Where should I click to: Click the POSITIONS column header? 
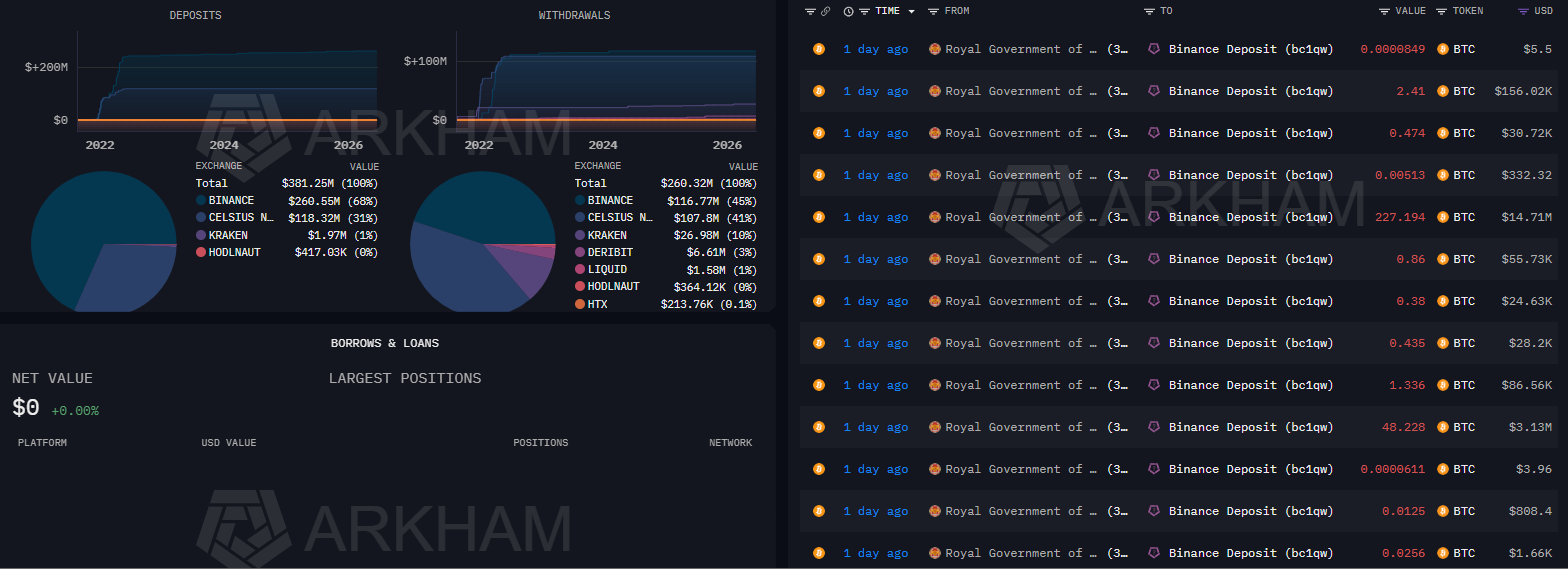pyautogui.click(x=541, y=443)
